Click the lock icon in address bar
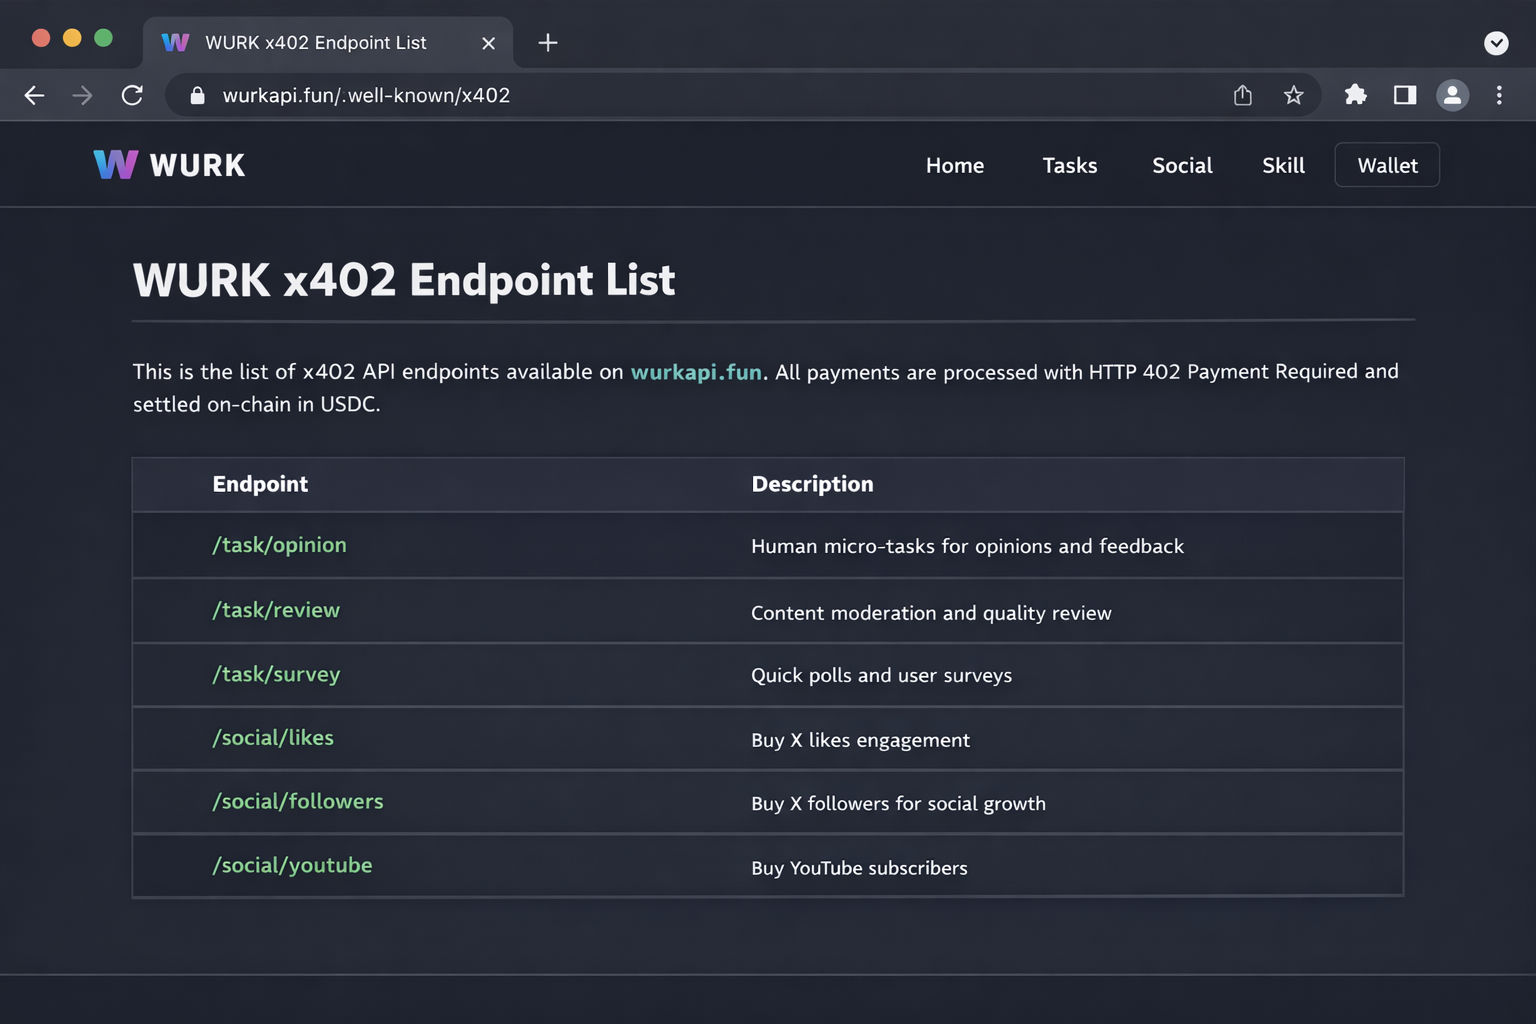This screenshot has height=1024, width=1536. pos(197,95)
